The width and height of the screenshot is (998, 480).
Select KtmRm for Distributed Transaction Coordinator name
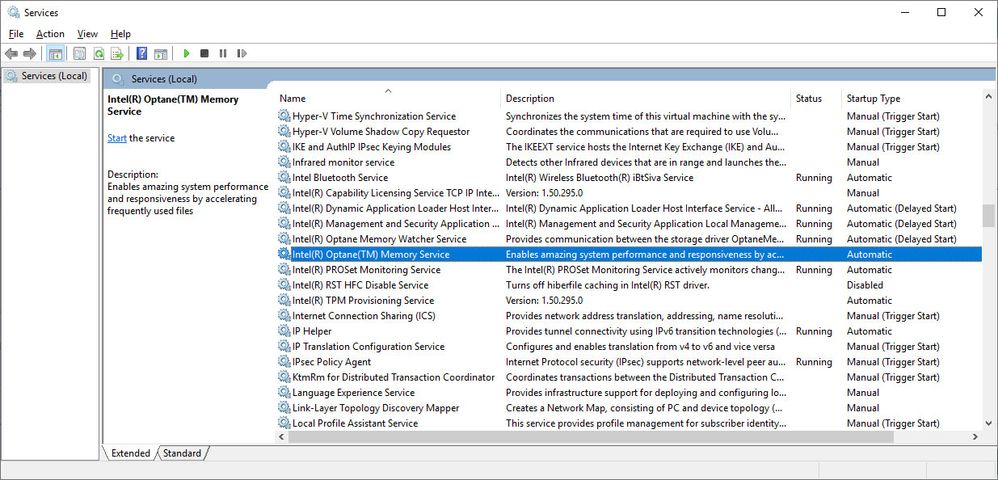(393, 377)
